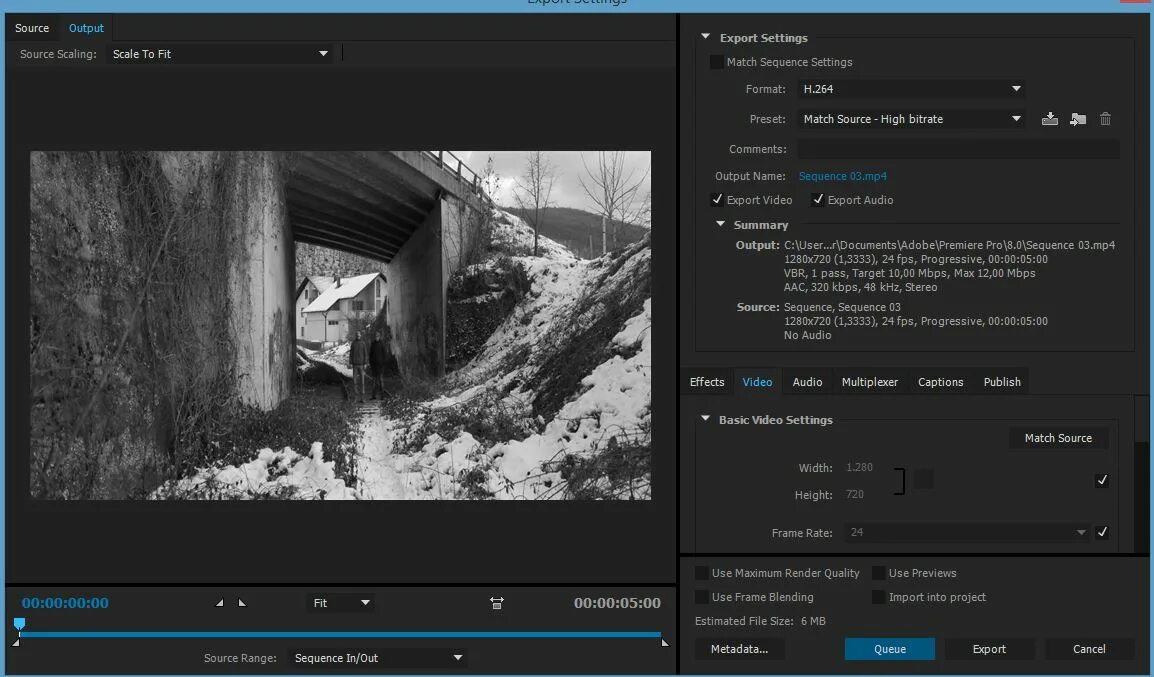Viewport: 1154px width, 677px height.
Task: Uncheck Export Audio
Action: (818, 199)
